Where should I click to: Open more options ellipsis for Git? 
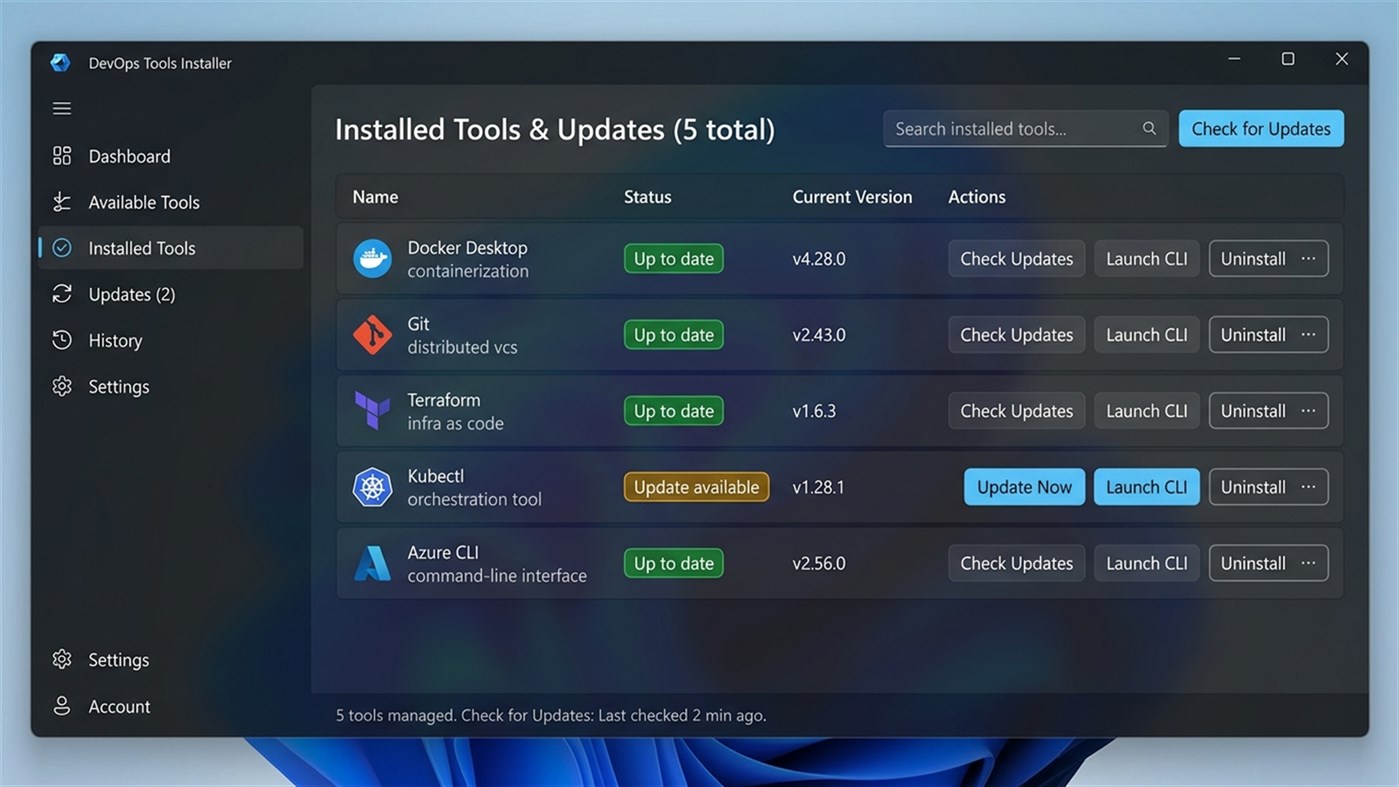pyautogui.click(x=1308, y=335)
